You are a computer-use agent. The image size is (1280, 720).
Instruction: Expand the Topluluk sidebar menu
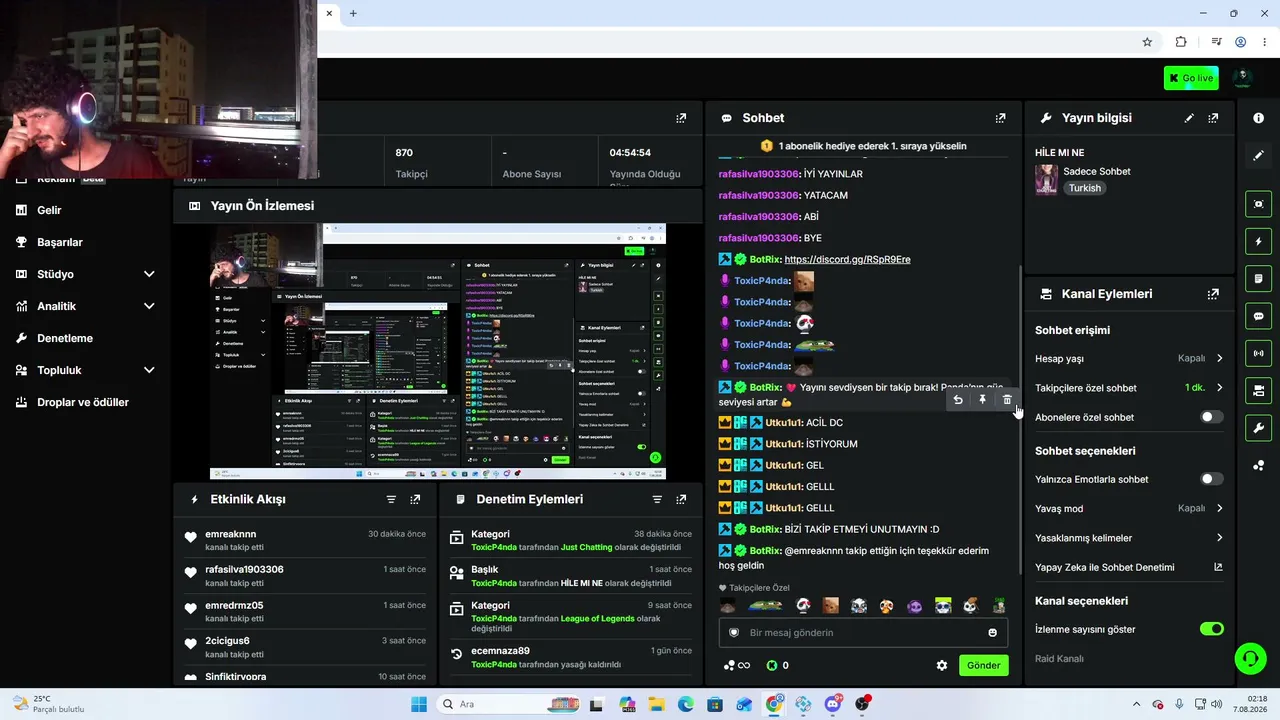[x=86, y=370]
